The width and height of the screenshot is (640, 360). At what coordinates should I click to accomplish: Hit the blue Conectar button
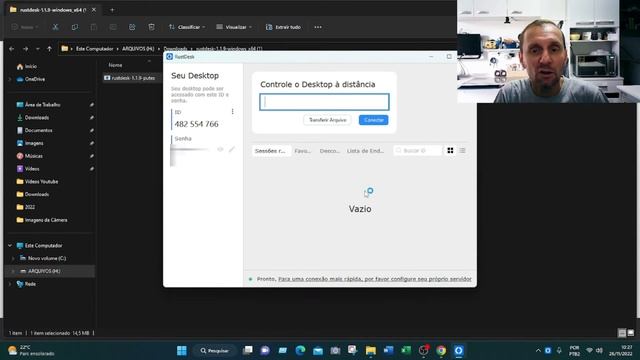pyautogui.click(x=373, y=120)
